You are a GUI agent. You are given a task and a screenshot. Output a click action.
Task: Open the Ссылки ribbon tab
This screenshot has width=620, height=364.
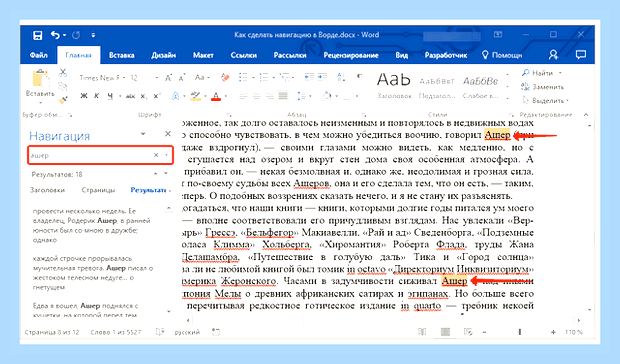pyautogui.click(x=244, y=55)
